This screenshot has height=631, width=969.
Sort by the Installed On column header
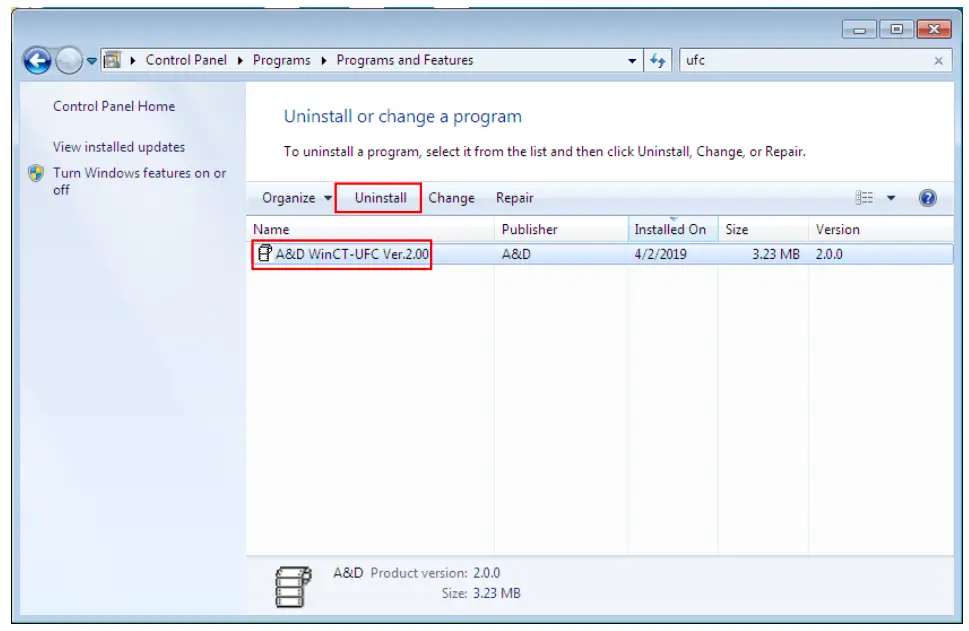(x=670, y=229)
